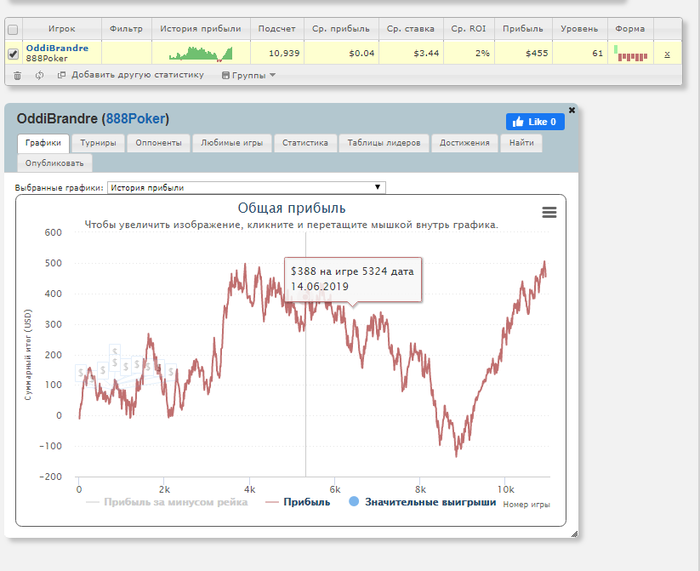Close the OddiBrandre panel
The width and height of the screenshot is (700, 571).
(x=572, y=110)
